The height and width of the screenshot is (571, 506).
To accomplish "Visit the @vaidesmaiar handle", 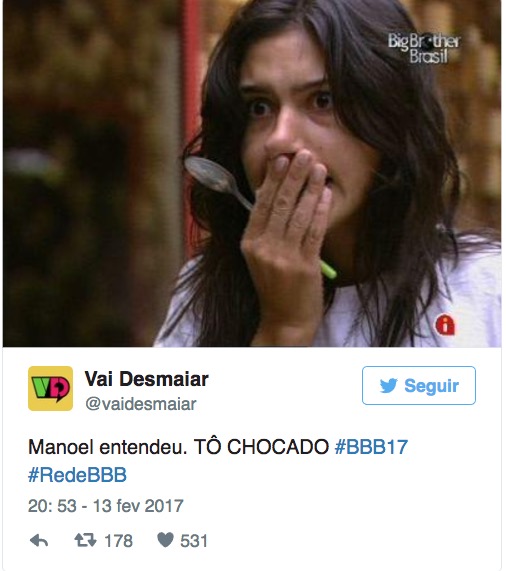I will coord(141,404).
